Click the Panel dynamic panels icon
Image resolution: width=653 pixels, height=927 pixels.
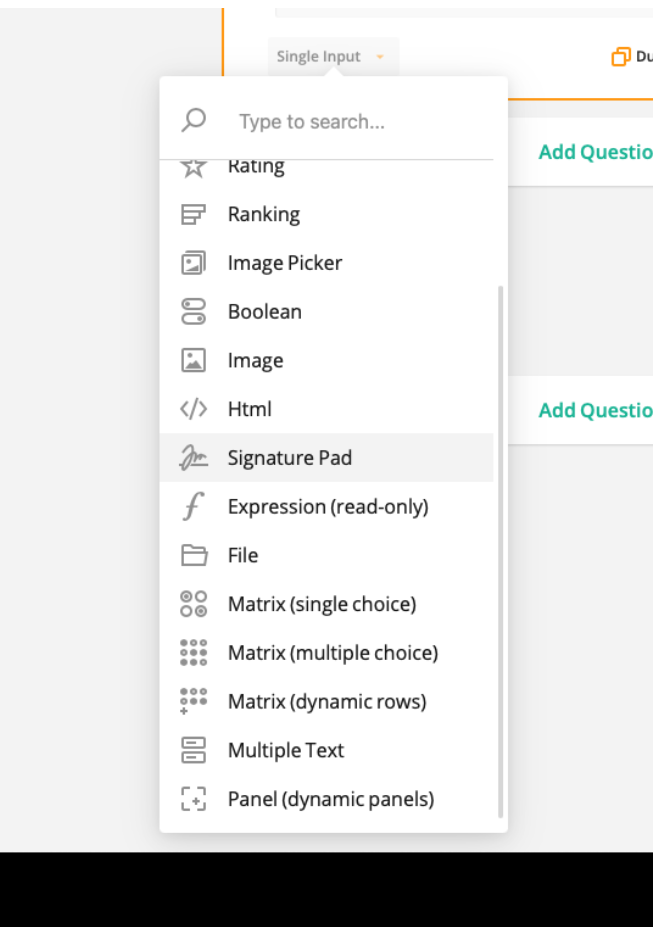point(193,799)
